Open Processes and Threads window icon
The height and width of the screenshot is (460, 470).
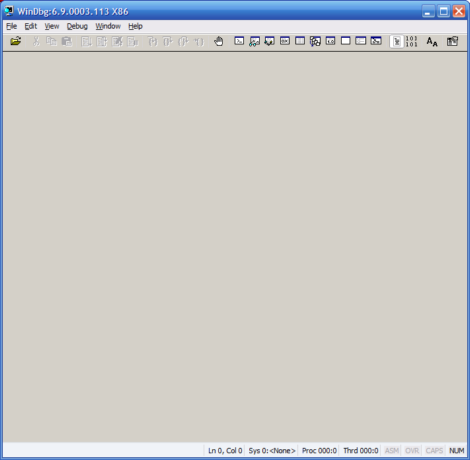click(x=361, y=41)
